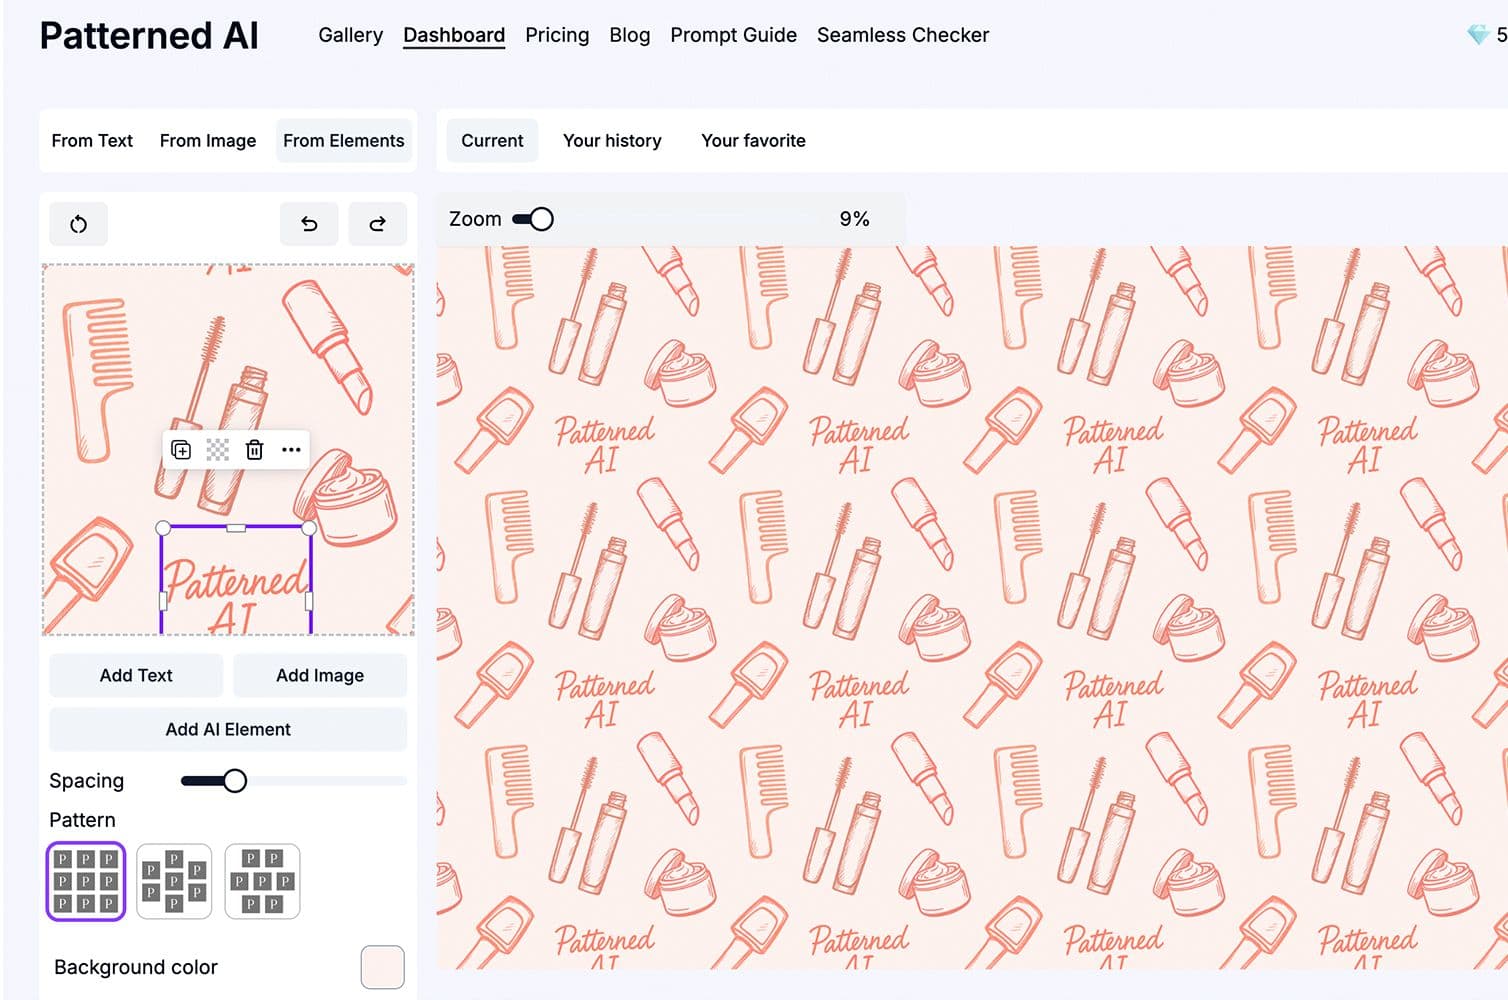Click the transparency checkerboard icon on the element toolbar

click(217, 450)
